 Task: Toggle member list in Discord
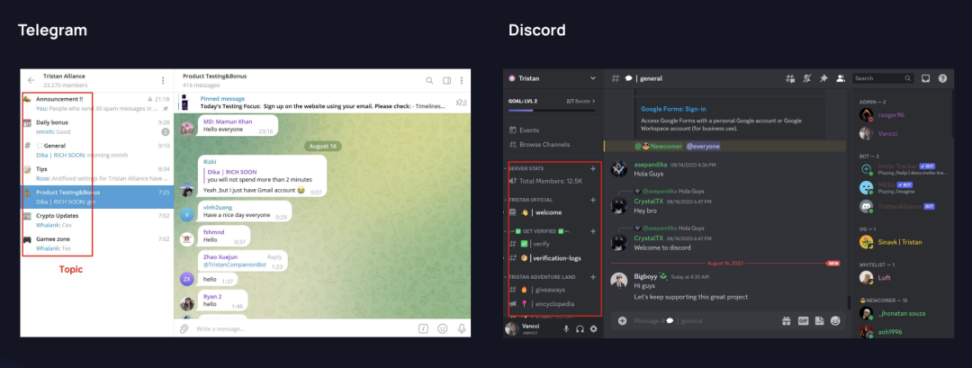click(841, 79)
